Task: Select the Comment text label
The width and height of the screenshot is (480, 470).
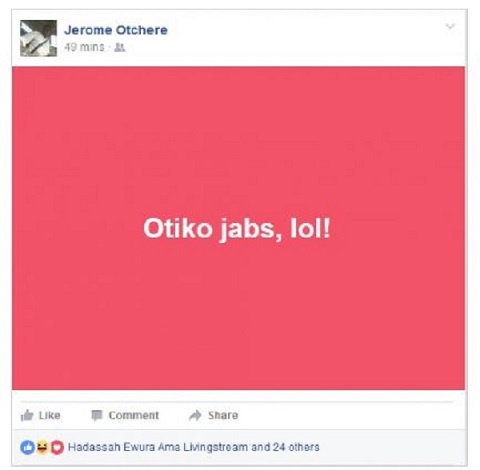Action: (133, 415)
